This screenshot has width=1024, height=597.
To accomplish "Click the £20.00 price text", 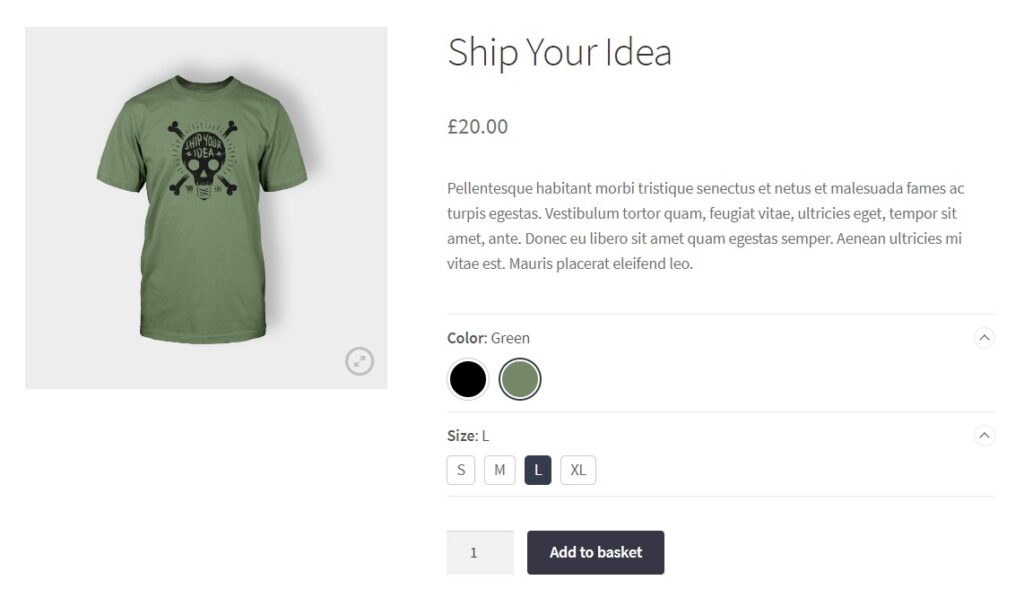I will (x=477, y=127).
